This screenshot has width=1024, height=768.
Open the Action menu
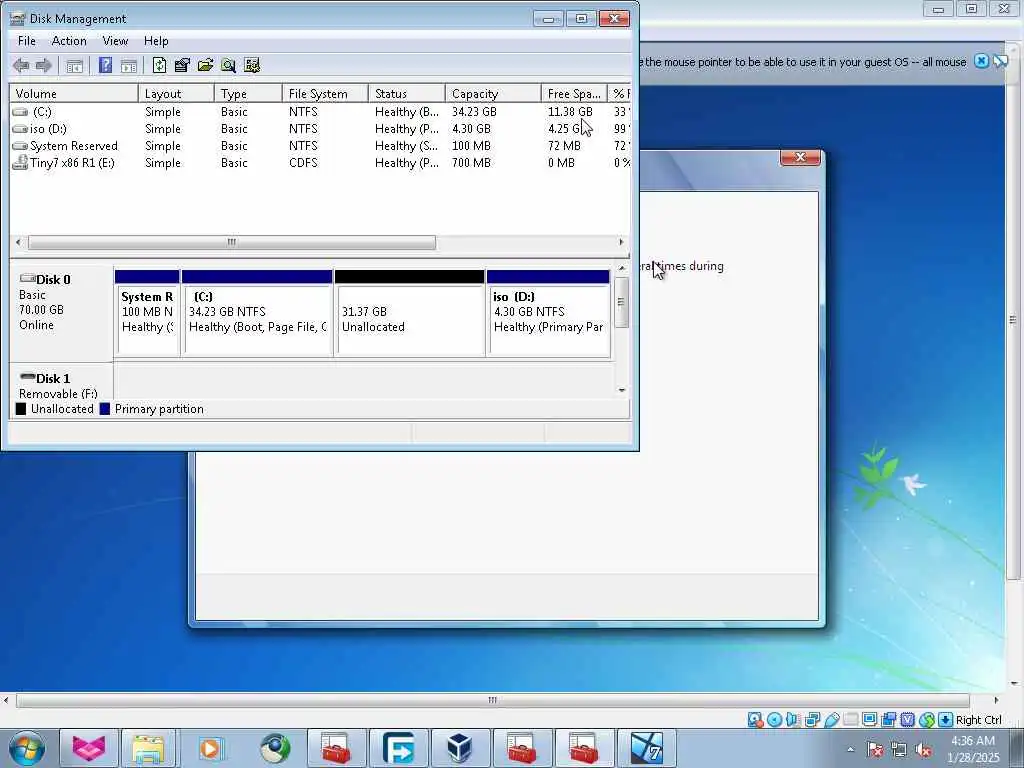(x=69, y=40)
